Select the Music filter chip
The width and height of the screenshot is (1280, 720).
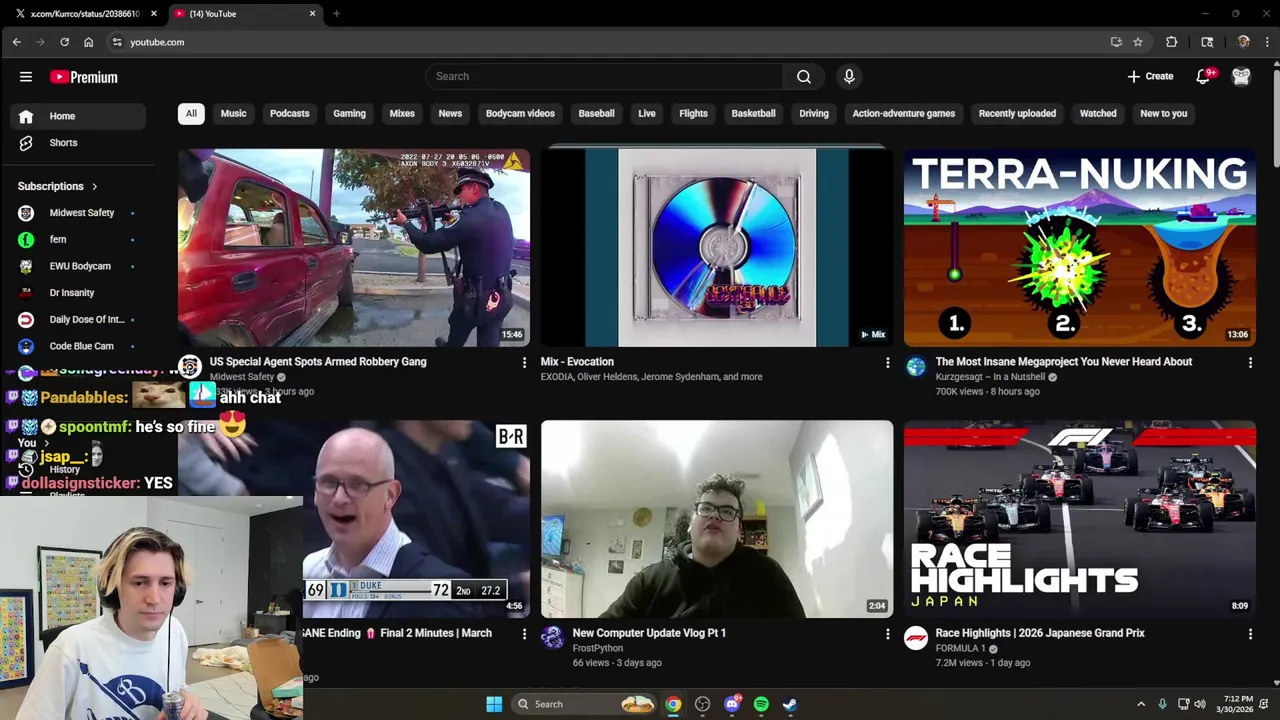tap(233, 113)
